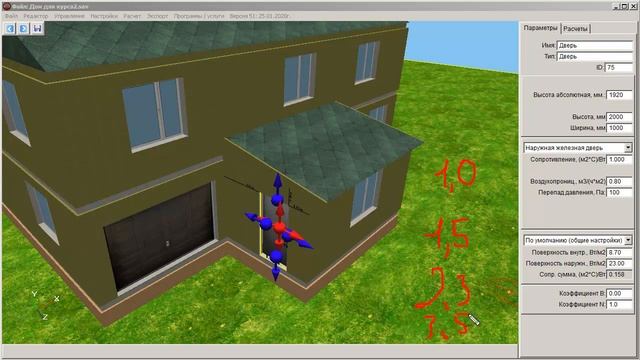Click Коэффициент N field showing 1.0
The image size is (640, 360).
(x=620, y=304)
